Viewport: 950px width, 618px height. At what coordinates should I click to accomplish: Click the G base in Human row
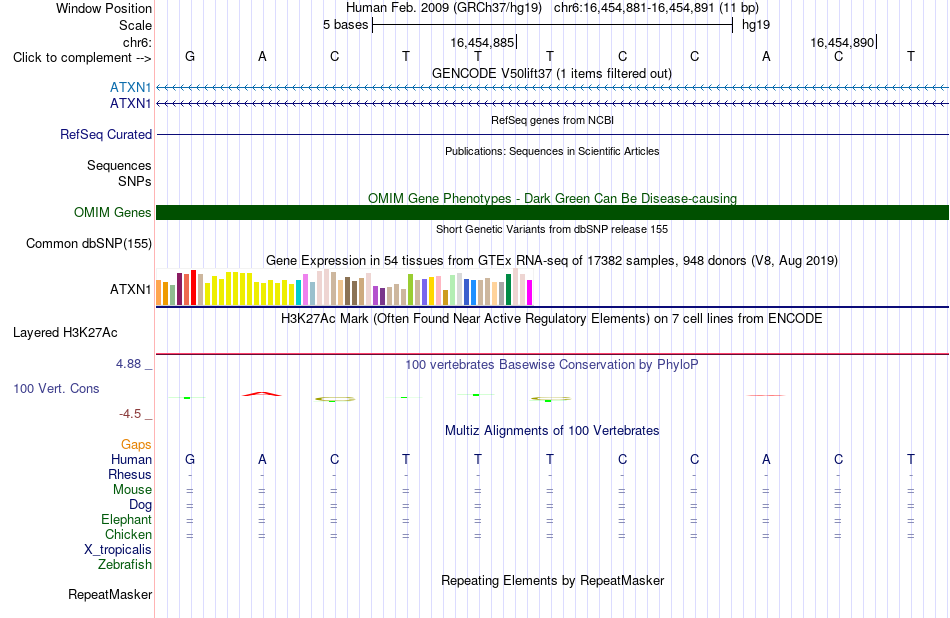[190, 459]
